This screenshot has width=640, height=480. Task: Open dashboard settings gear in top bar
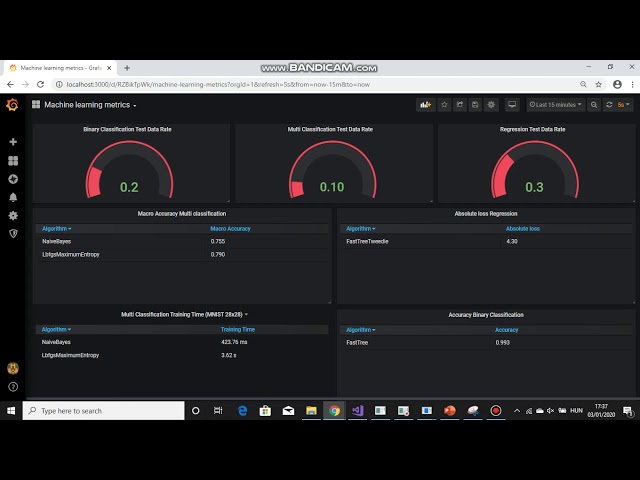[x=491, y=105]
